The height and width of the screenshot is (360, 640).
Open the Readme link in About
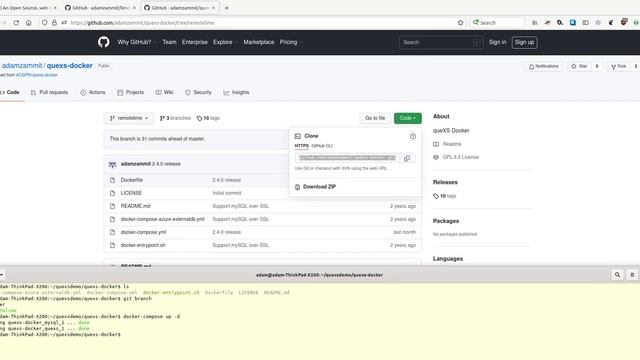coord(447,144)
